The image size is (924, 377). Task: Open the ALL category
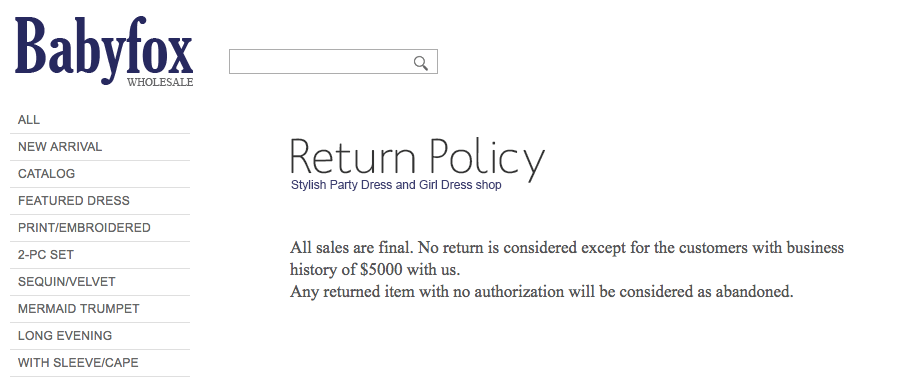pos(100,120)
